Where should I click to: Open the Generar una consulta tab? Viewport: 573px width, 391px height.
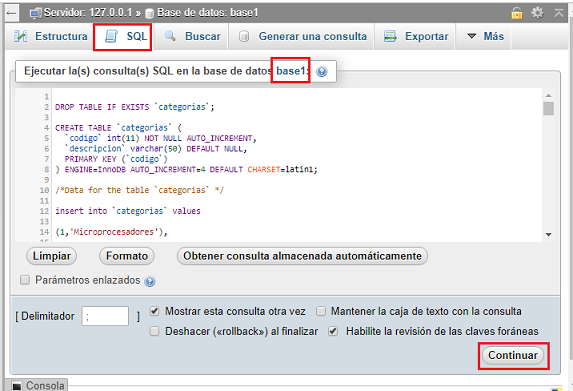(x=303, y=37)
